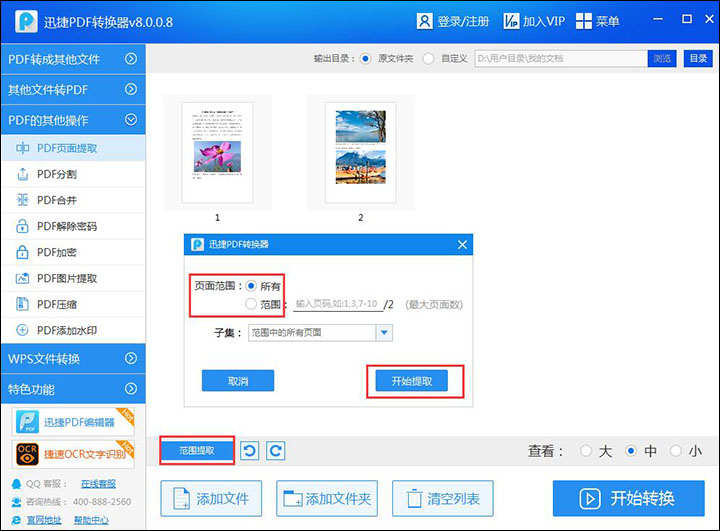Select 自定义 output directory option
Screen dimensions: 720x531
tap(428, 59)
